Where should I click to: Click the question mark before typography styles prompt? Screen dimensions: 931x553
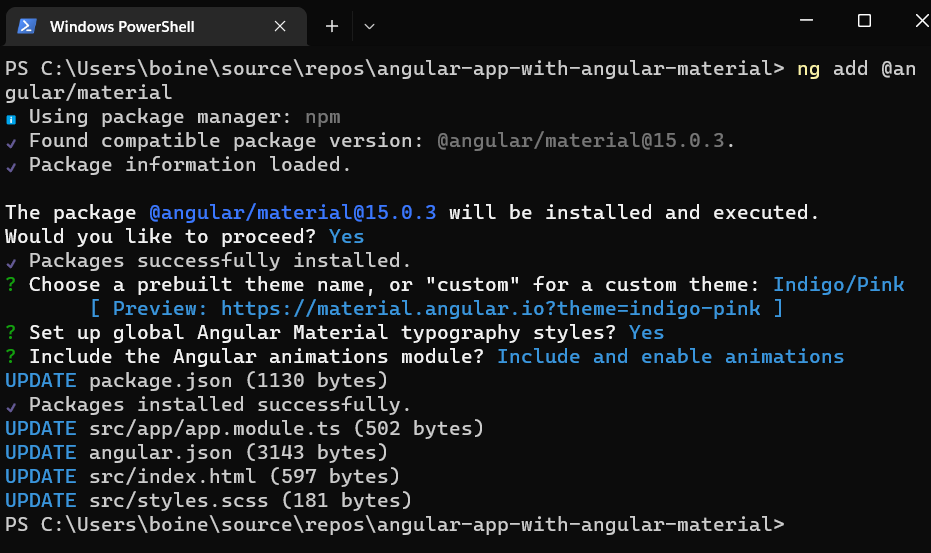[11, 332]
